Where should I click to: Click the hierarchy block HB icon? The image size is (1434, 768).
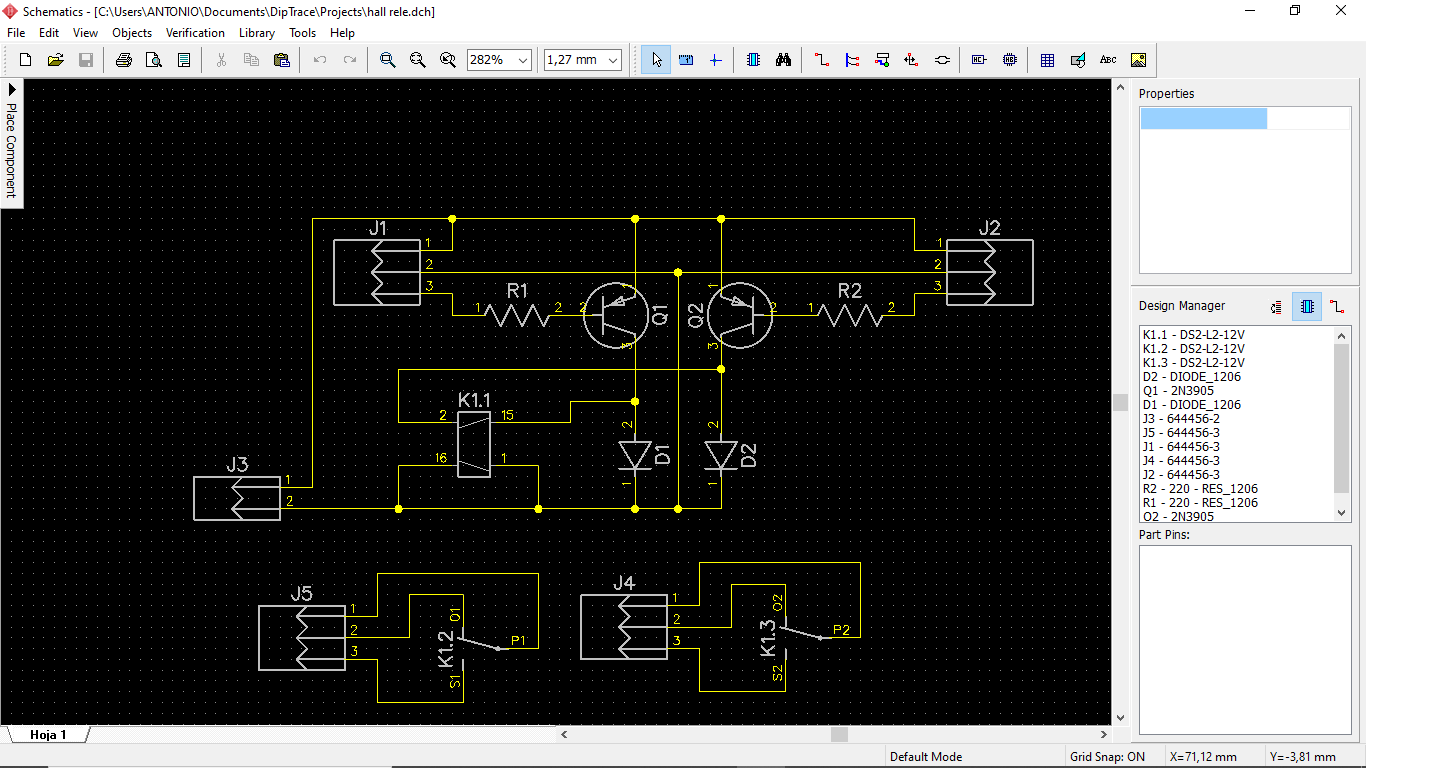pyautogui.click(x=1010, y=60)
